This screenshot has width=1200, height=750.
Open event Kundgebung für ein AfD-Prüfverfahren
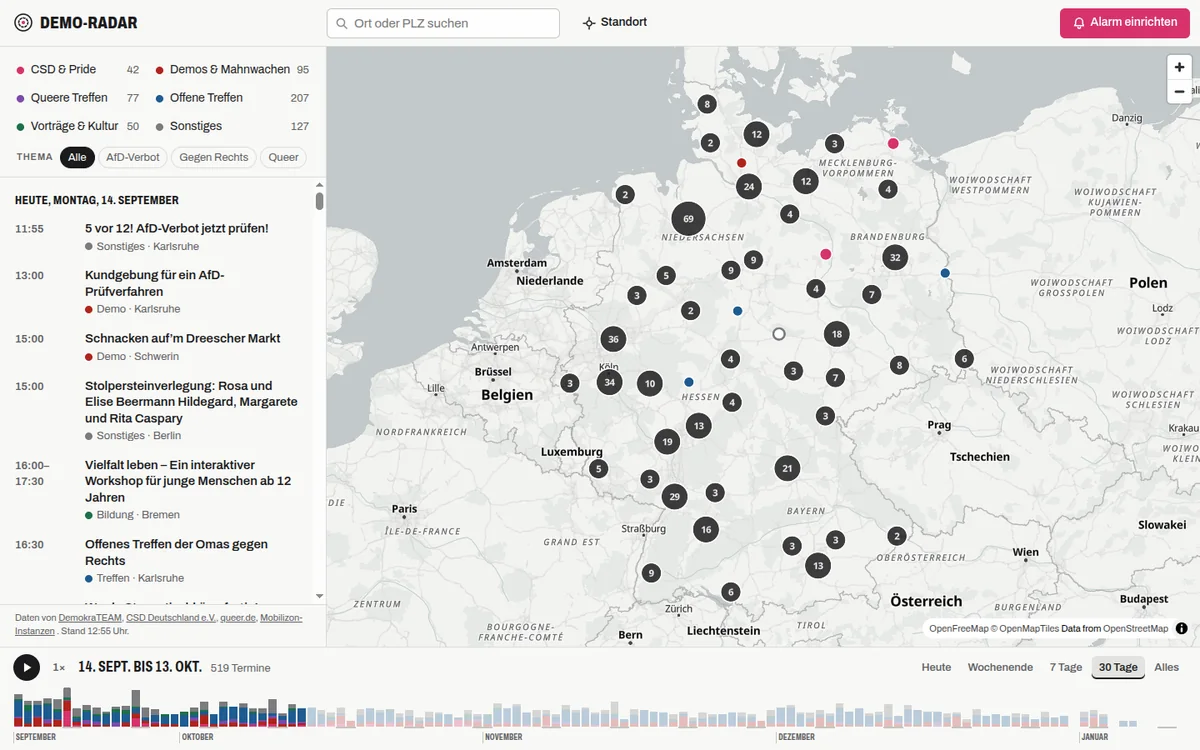point(163,292)
